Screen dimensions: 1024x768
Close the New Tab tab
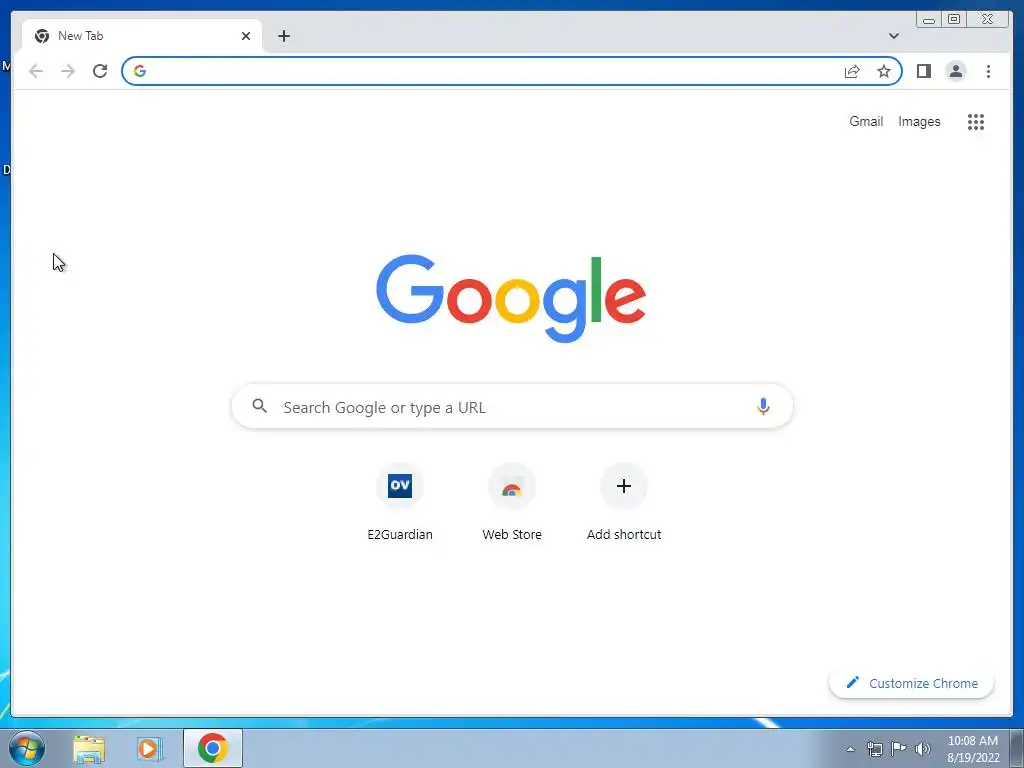click(246, 36)
